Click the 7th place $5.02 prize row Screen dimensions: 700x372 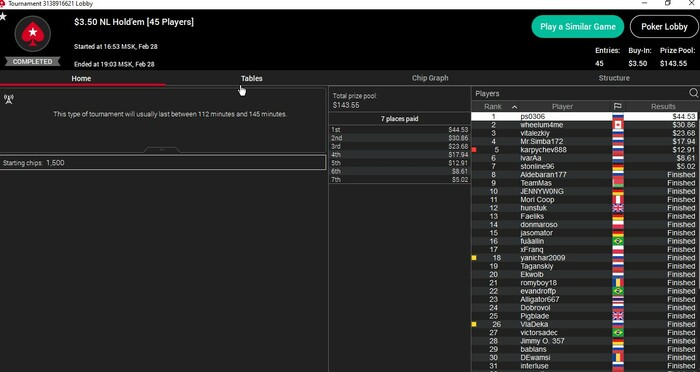click(x=400, y=180)
